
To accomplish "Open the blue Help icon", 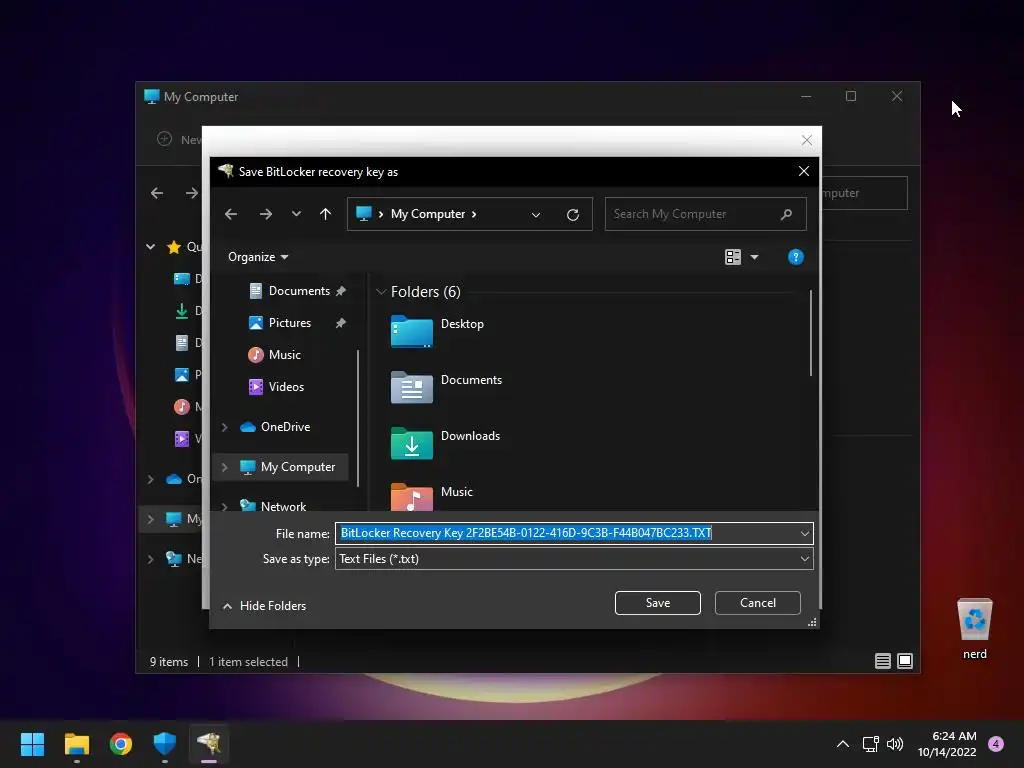I will [795, 257].
